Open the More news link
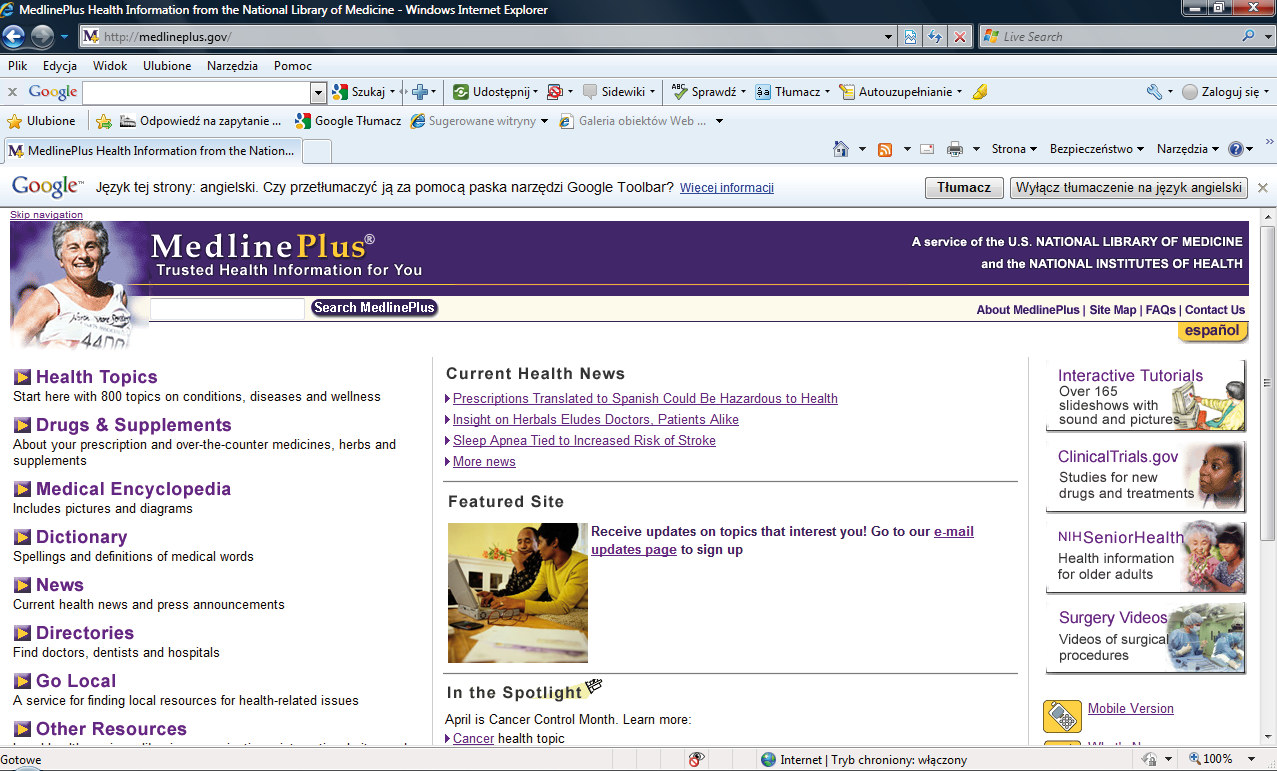The height and width of the screenshot is (771, 1277). (484, 461)
